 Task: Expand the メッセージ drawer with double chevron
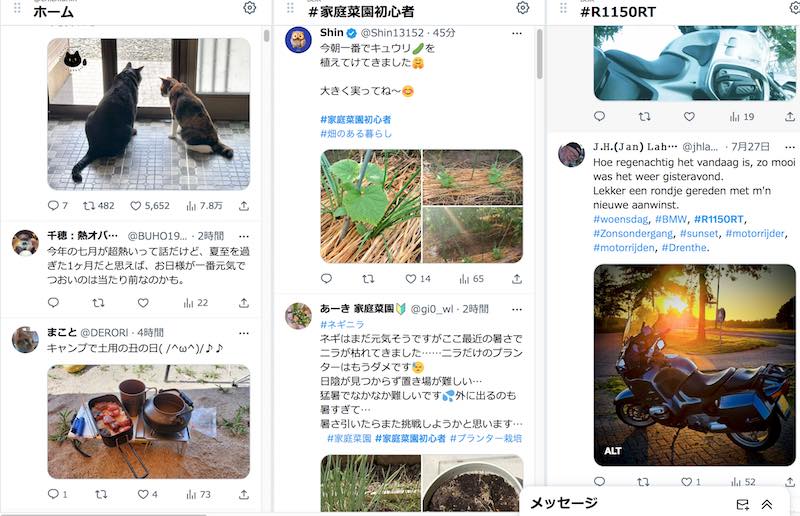pos(766,504)
